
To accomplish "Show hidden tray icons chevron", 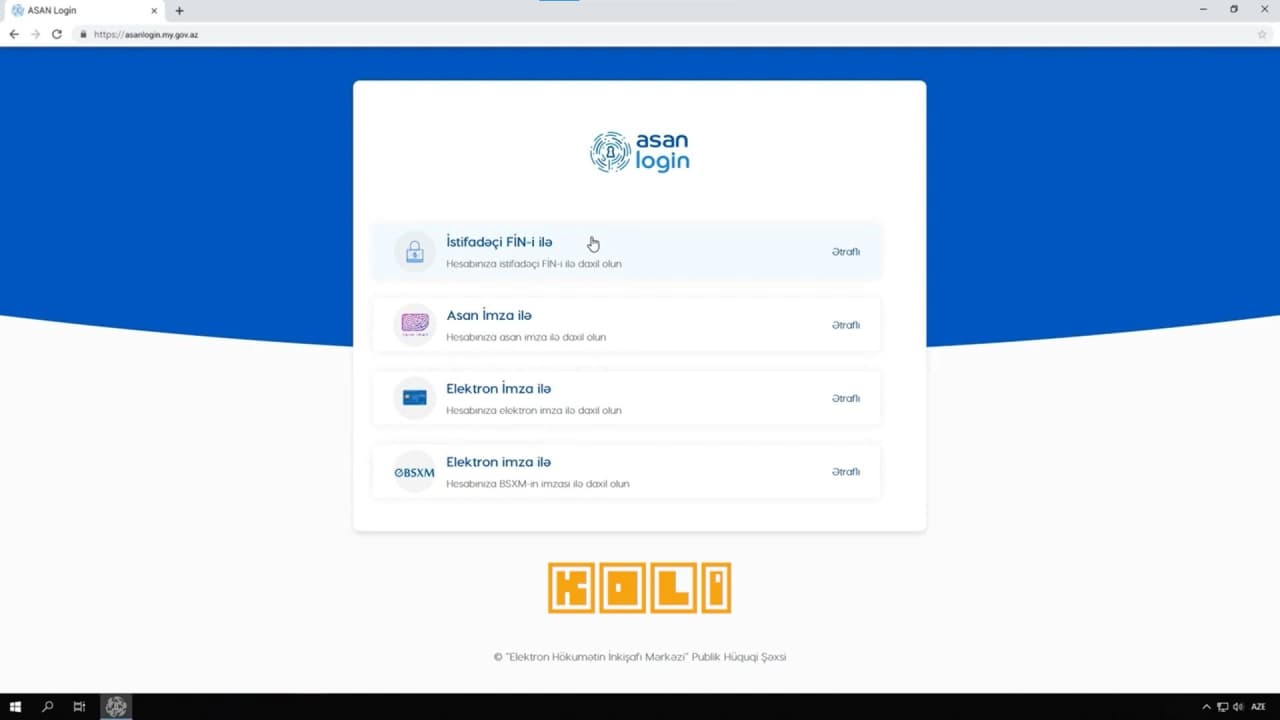I will coord(1206,707).
